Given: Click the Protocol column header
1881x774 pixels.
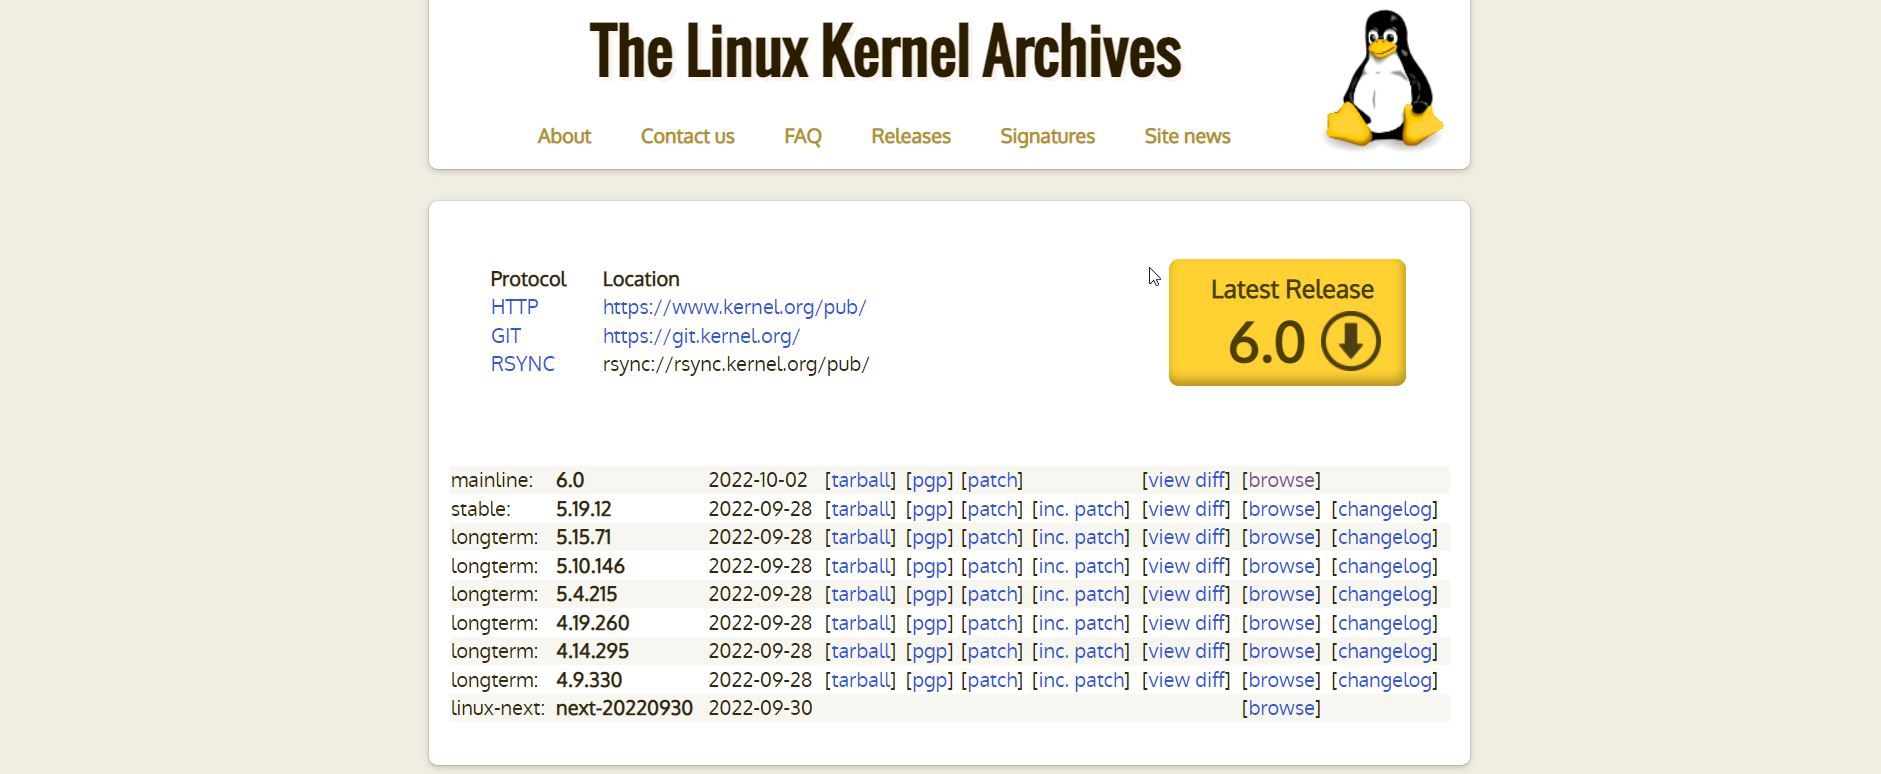Looking at the screenshot, I should [x=528, y=279].
